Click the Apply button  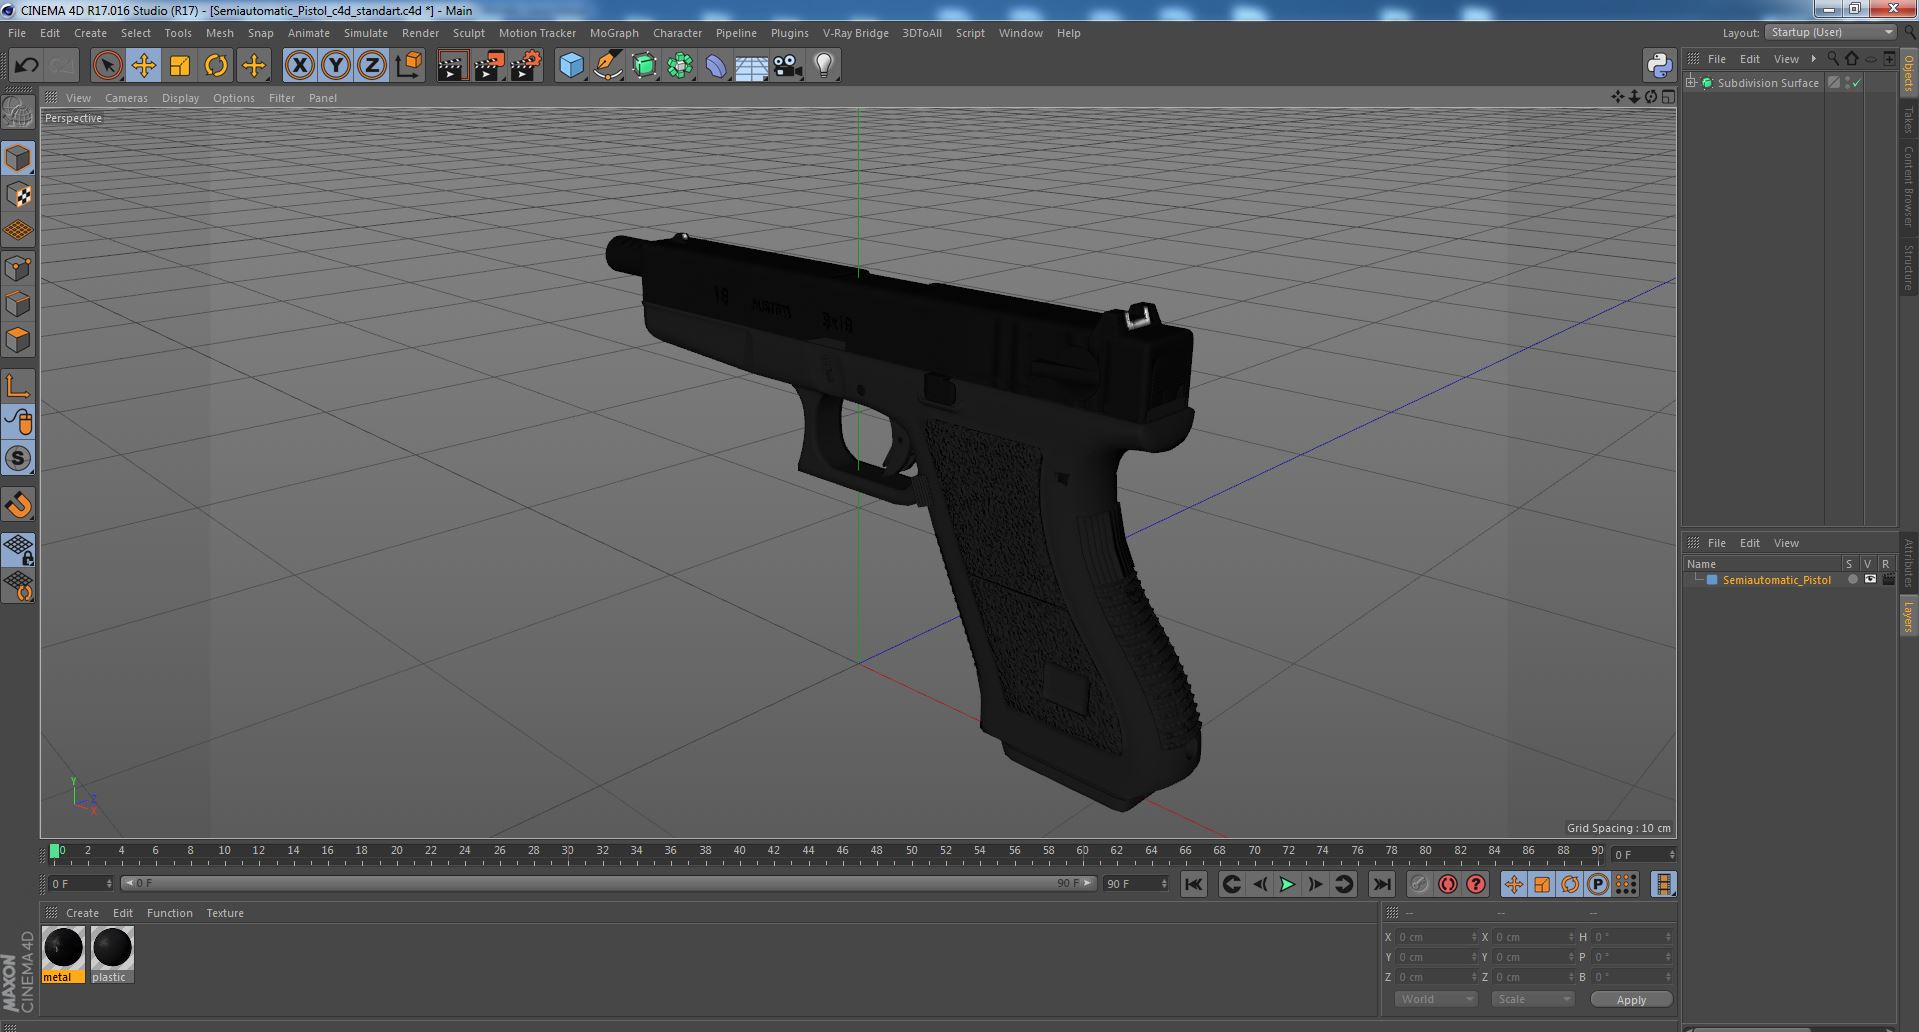point(1631,999)
